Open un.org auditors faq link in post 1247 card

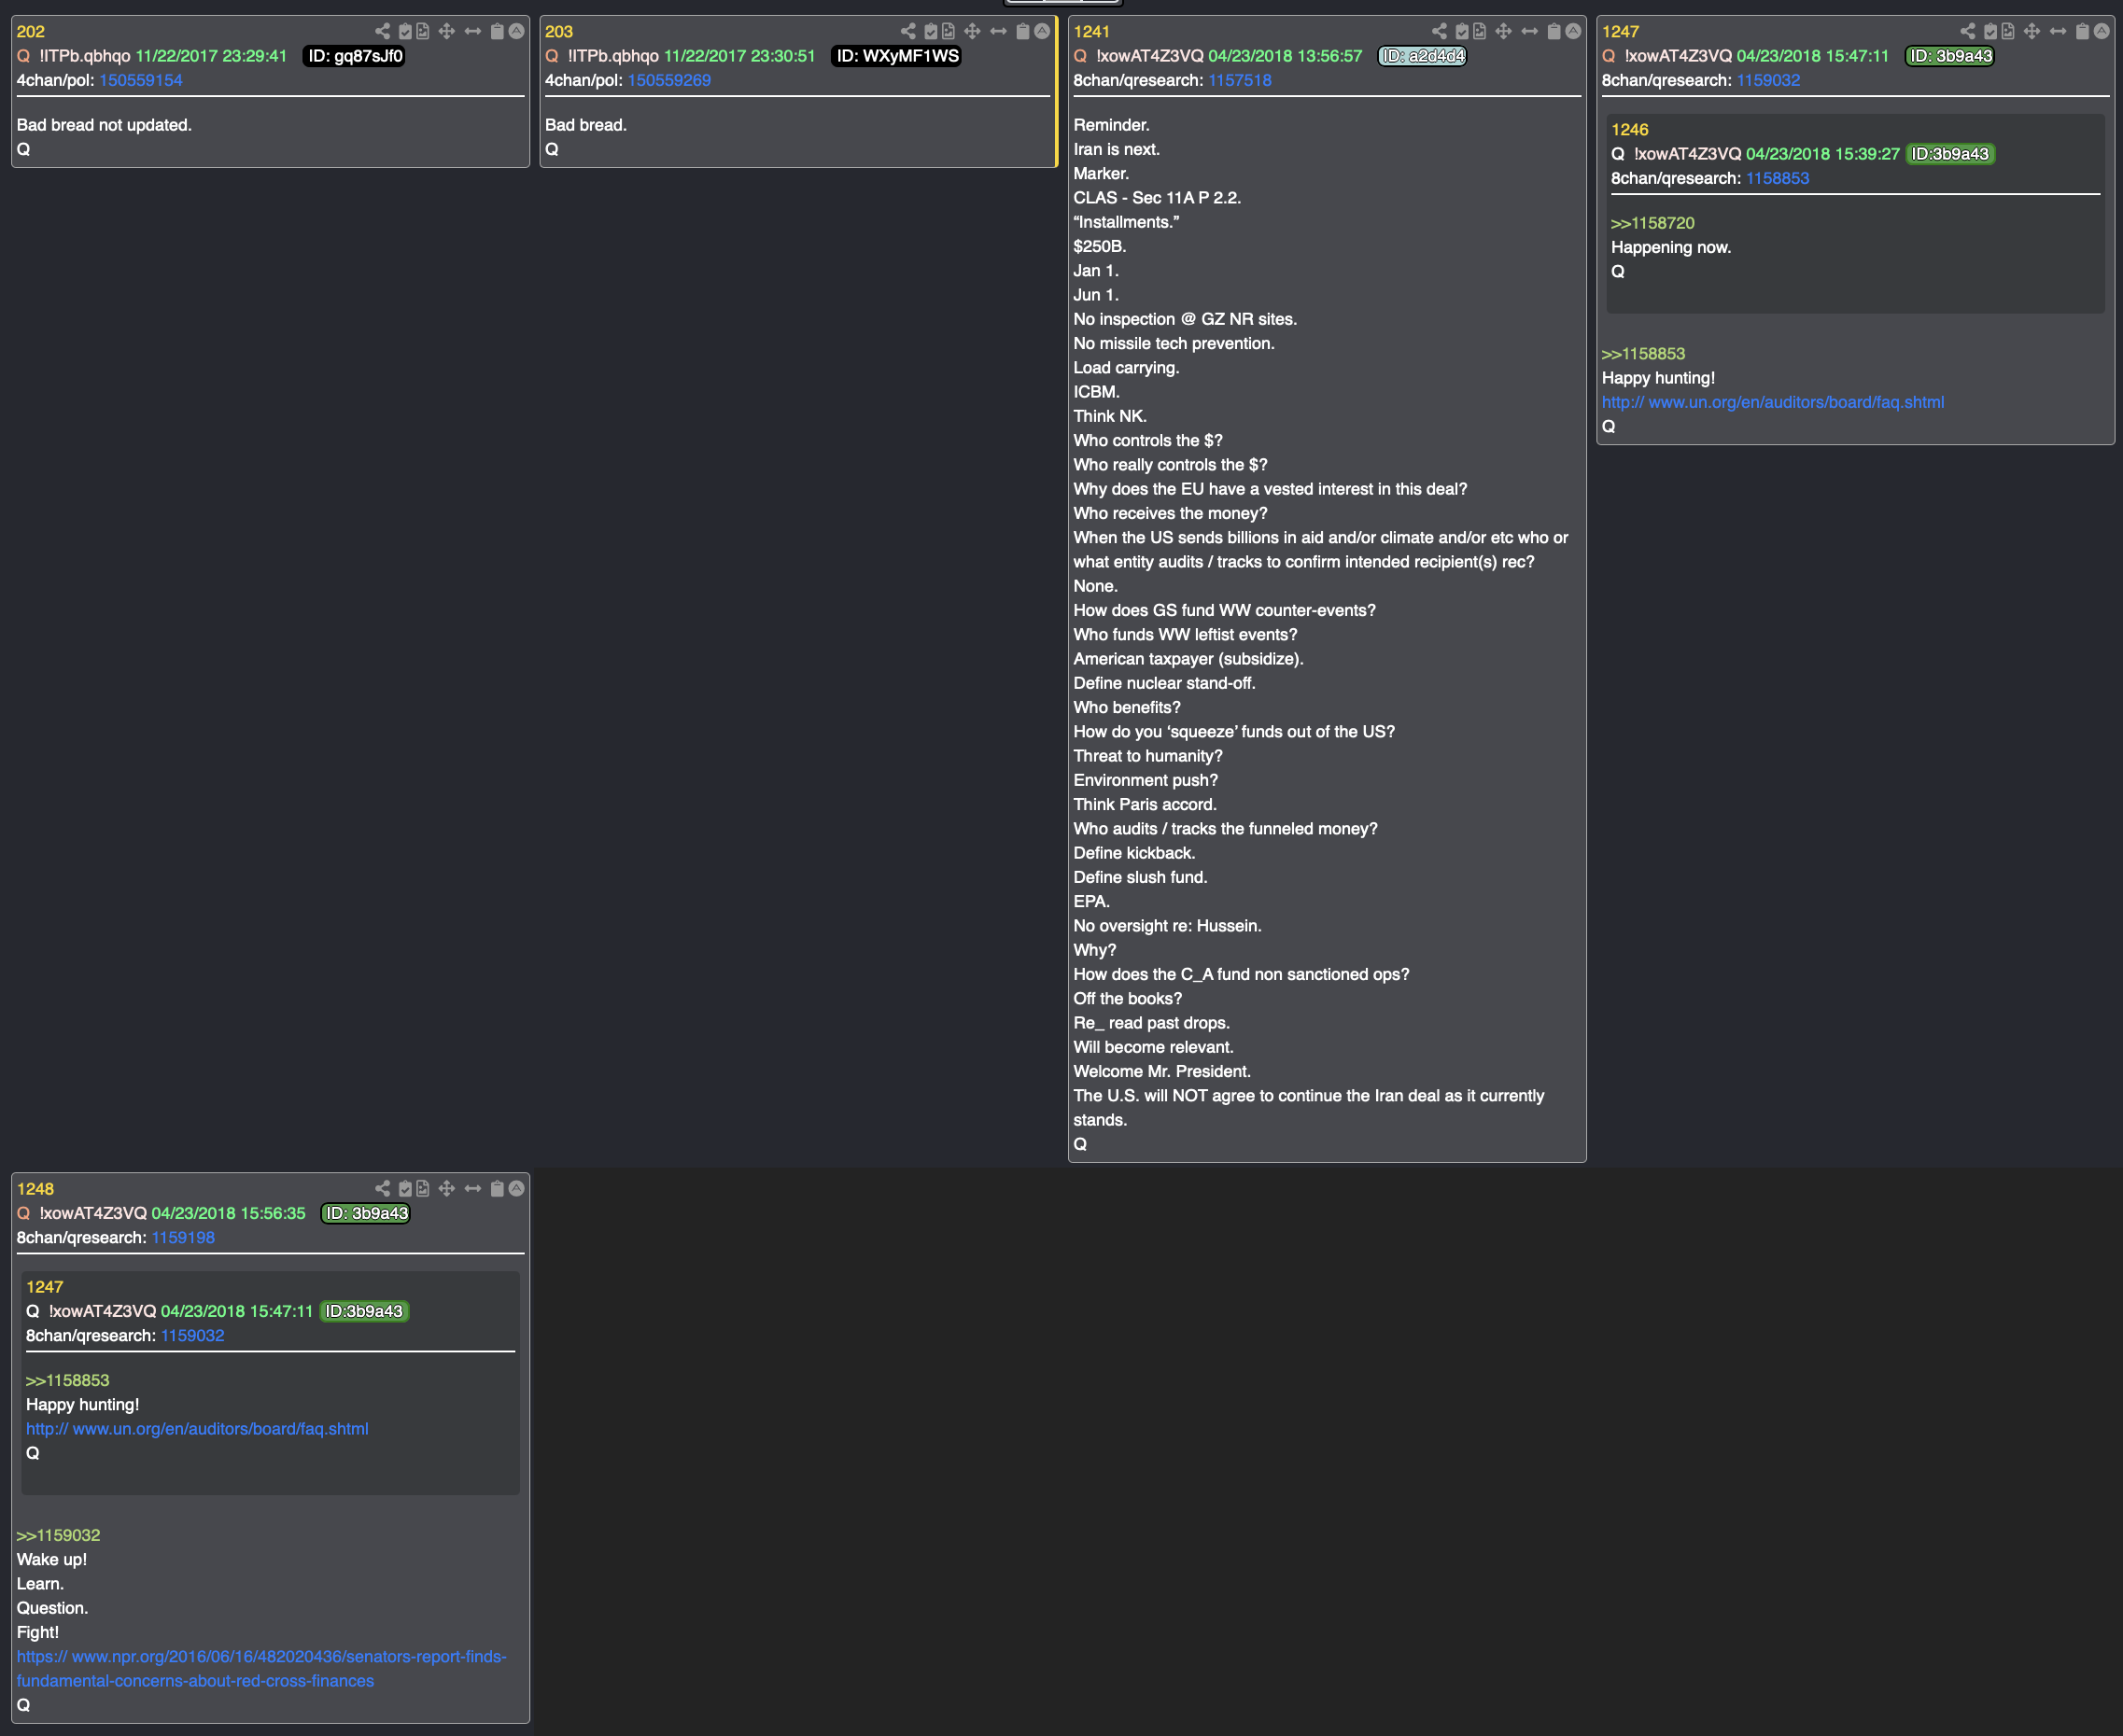(1773, 402)
